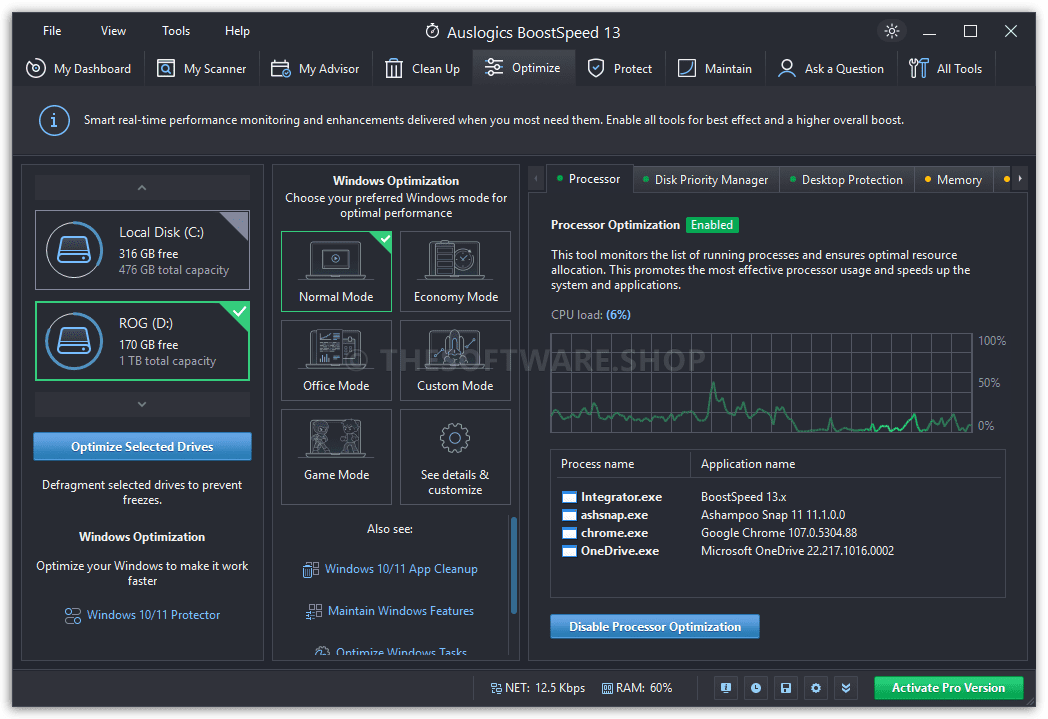Open Windows 10/11 App Cleanup link

(x=401, y=569)
